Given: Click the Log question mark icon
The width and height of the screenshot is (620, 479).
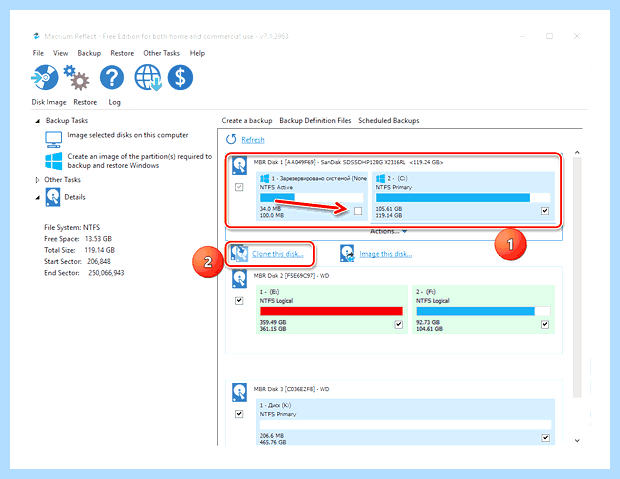Looking at the screenshot, I should [112, 77].
